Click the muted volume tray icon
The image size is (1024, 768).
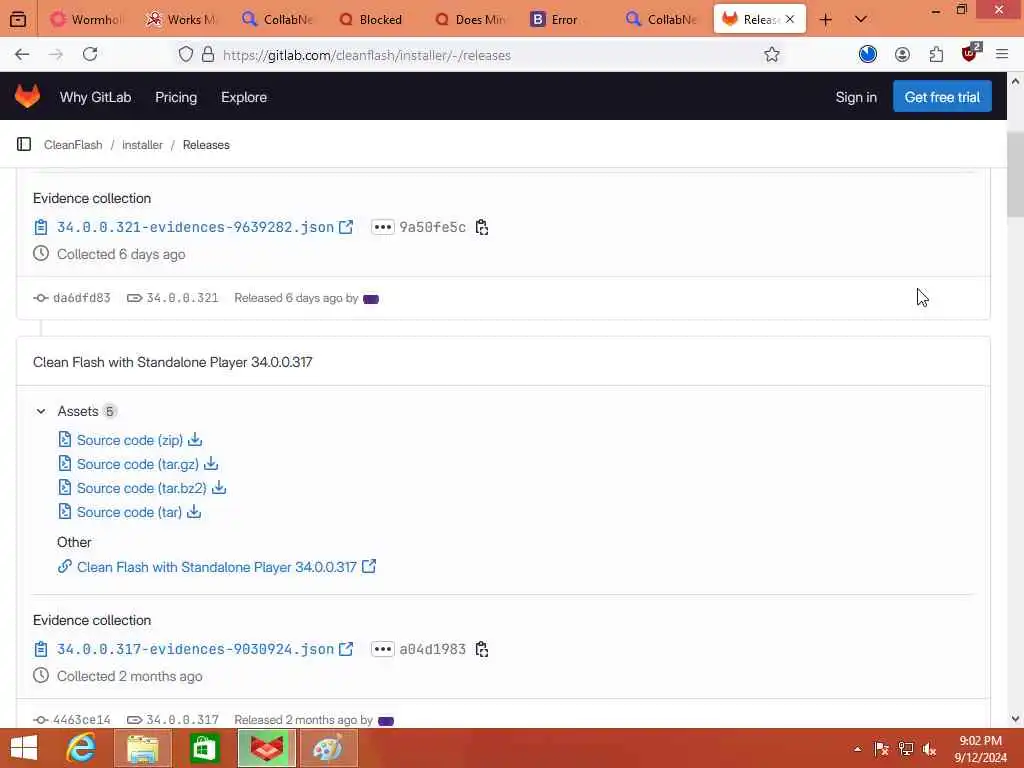(930, 749)
